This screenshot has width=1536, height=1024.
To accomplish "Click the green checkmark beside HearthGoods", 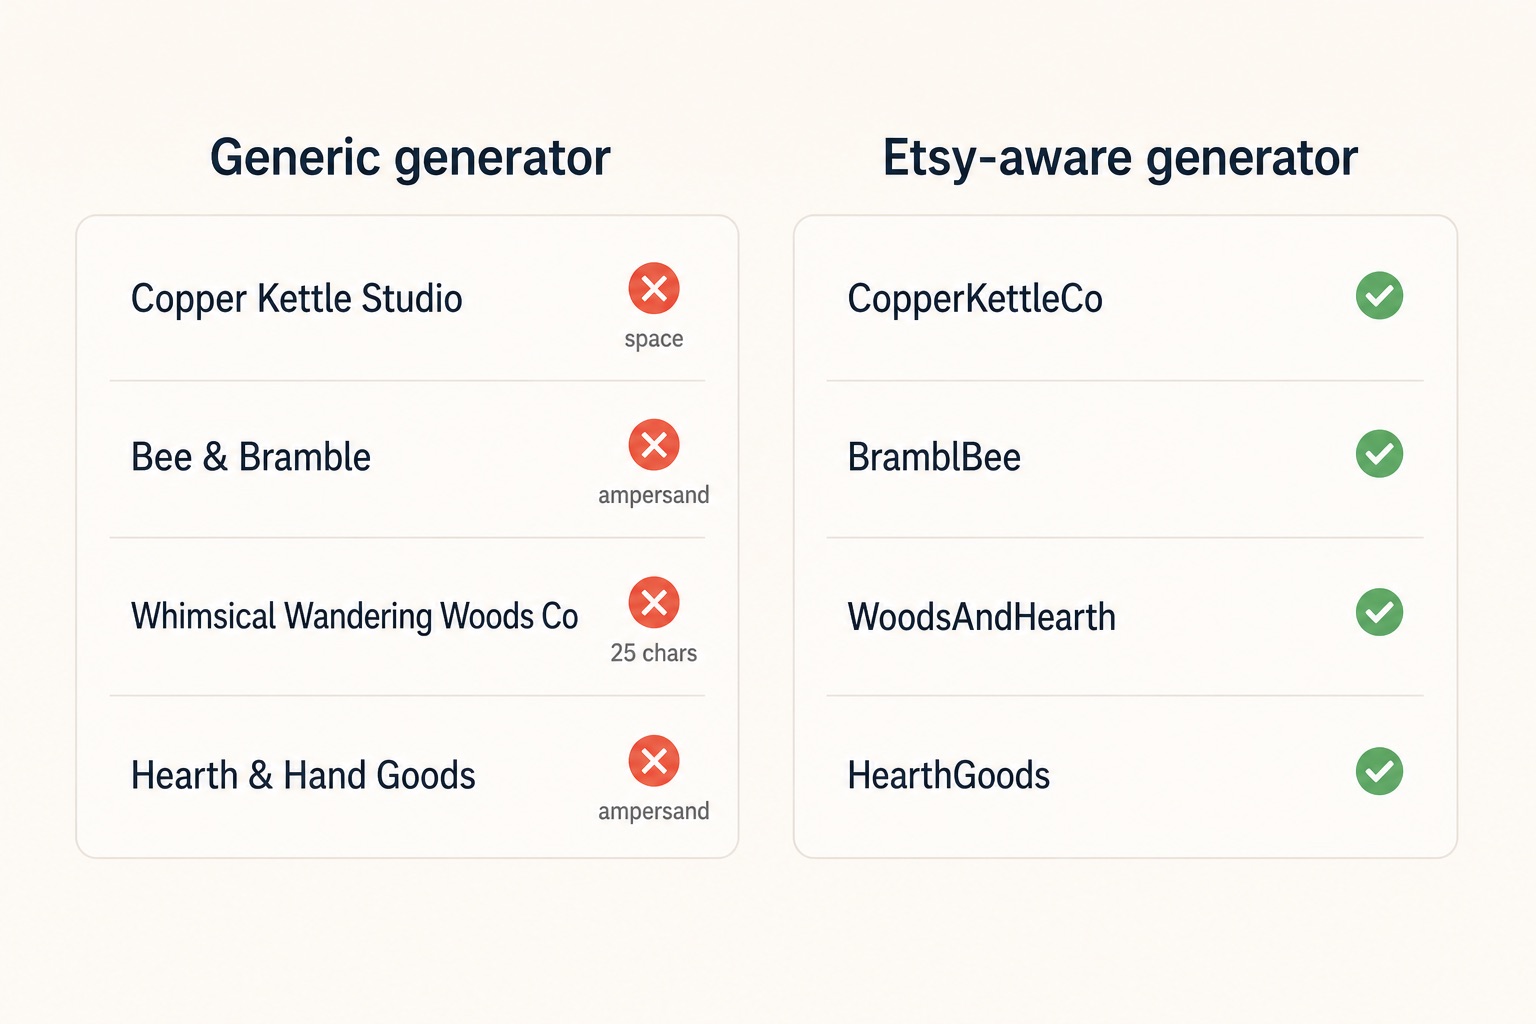I will pyautogui.click(x=1379, y=771).
